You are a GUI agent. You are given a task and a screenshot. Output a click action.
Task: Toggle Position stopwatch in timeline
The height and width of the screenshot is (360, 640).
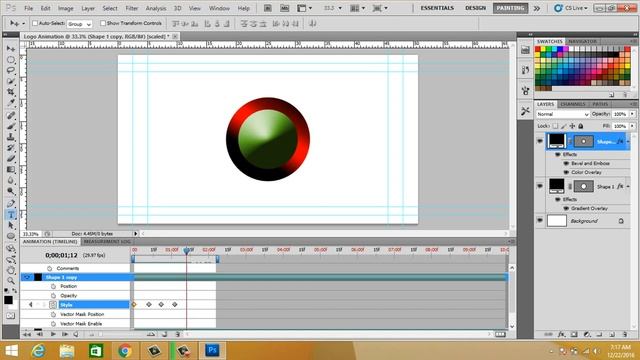coord(53,286)
